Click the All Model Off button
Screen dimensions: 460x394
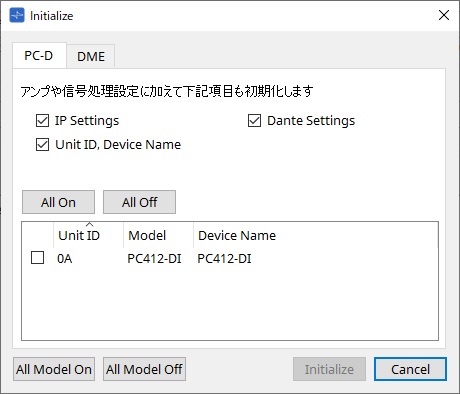[x=144, y=369]
